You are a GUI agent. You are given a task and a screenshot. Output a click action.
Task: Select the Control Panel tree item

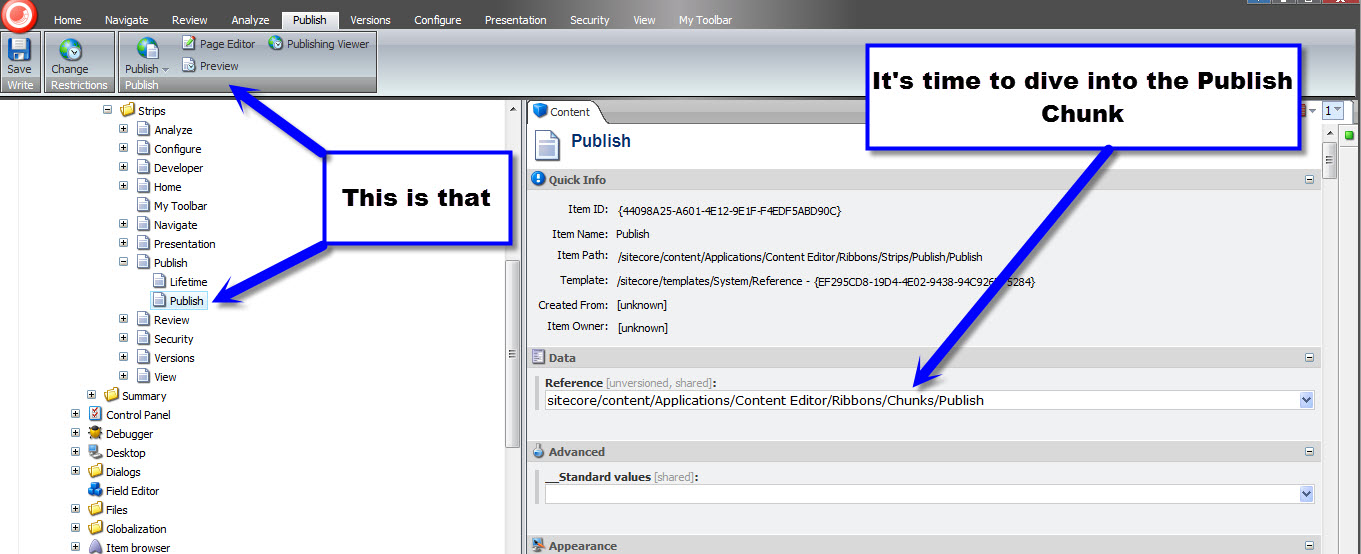coord(137,415)
